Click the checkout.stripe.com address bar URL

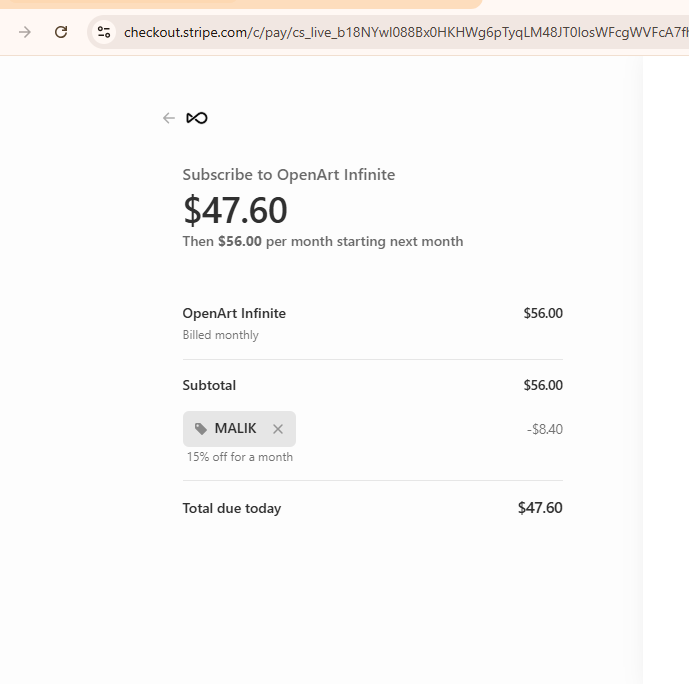click(400, 32)
